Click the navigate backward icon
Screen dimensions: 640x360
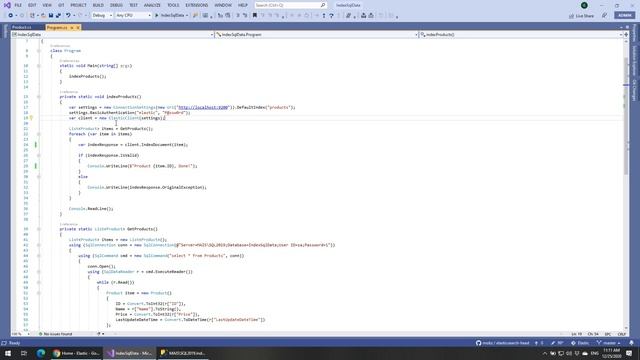11,16
